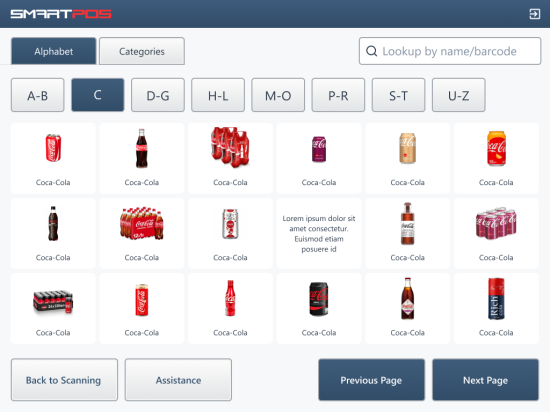Image resolution: width=550 pixels, height=412 pixels.
Task: Switch to the Alphabet tab
Action: (x=54, y=51)
